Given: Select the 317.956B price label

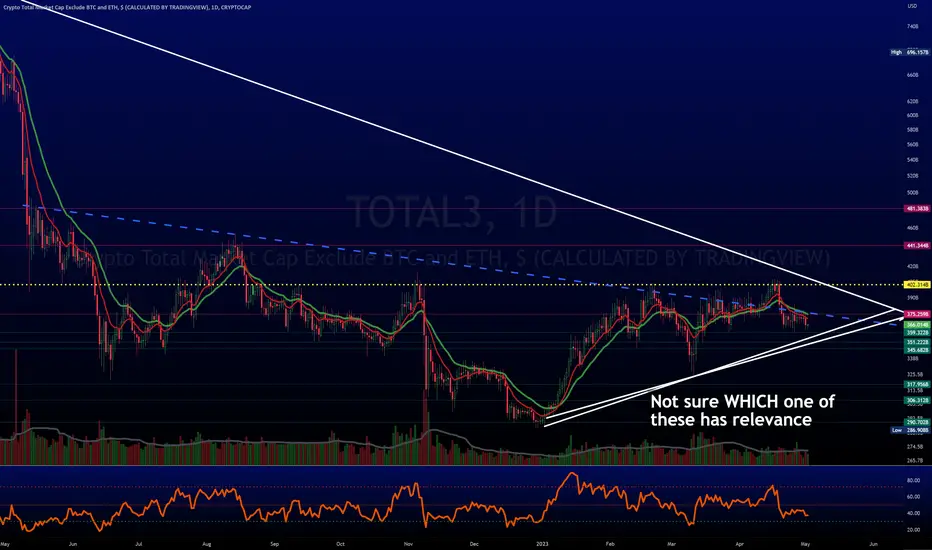Looking at the screenshot, I should click(x=917, y=385).
